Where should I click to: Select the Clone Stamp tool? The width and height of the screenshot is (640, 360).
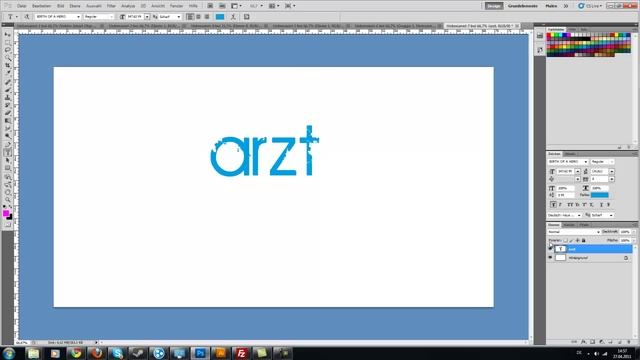8,98
